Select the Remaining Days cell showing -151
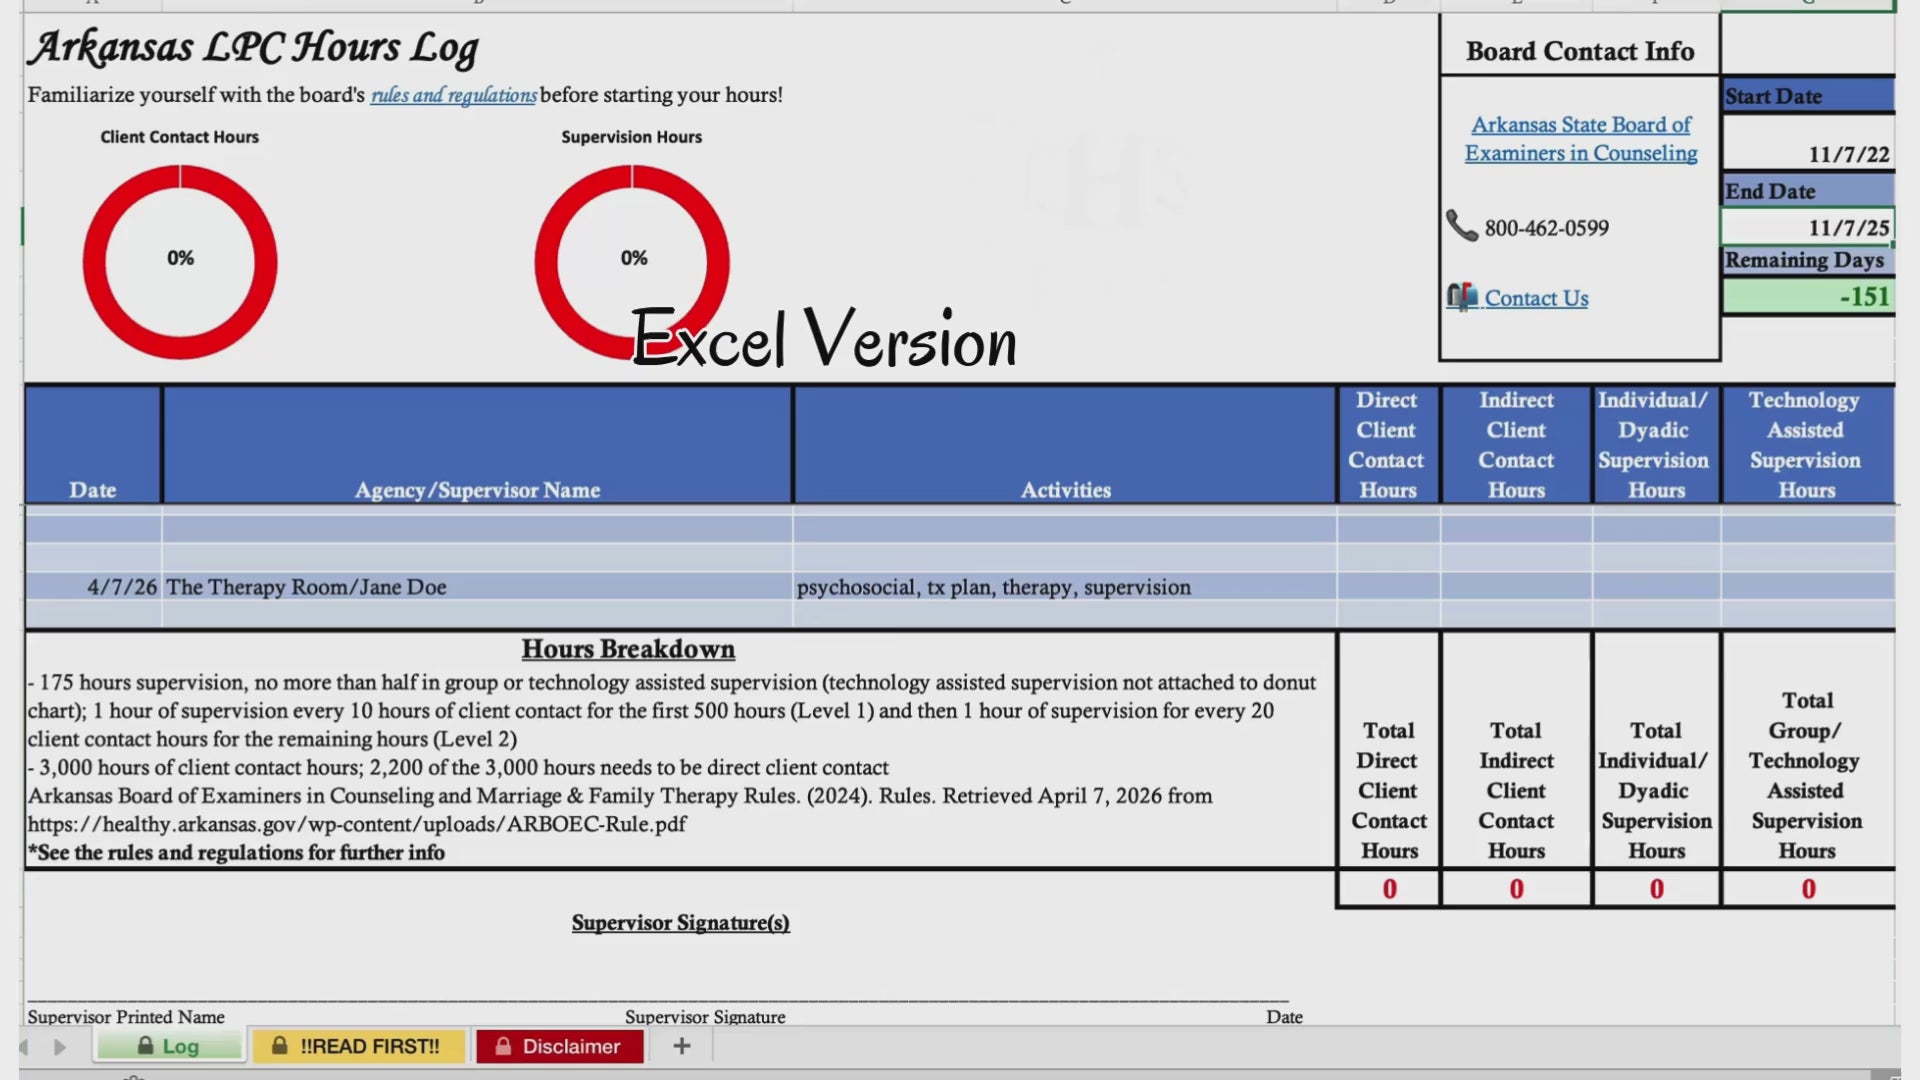Image resolution: width=1920 pixels, height=1080 pixels. pos(1807,297)
